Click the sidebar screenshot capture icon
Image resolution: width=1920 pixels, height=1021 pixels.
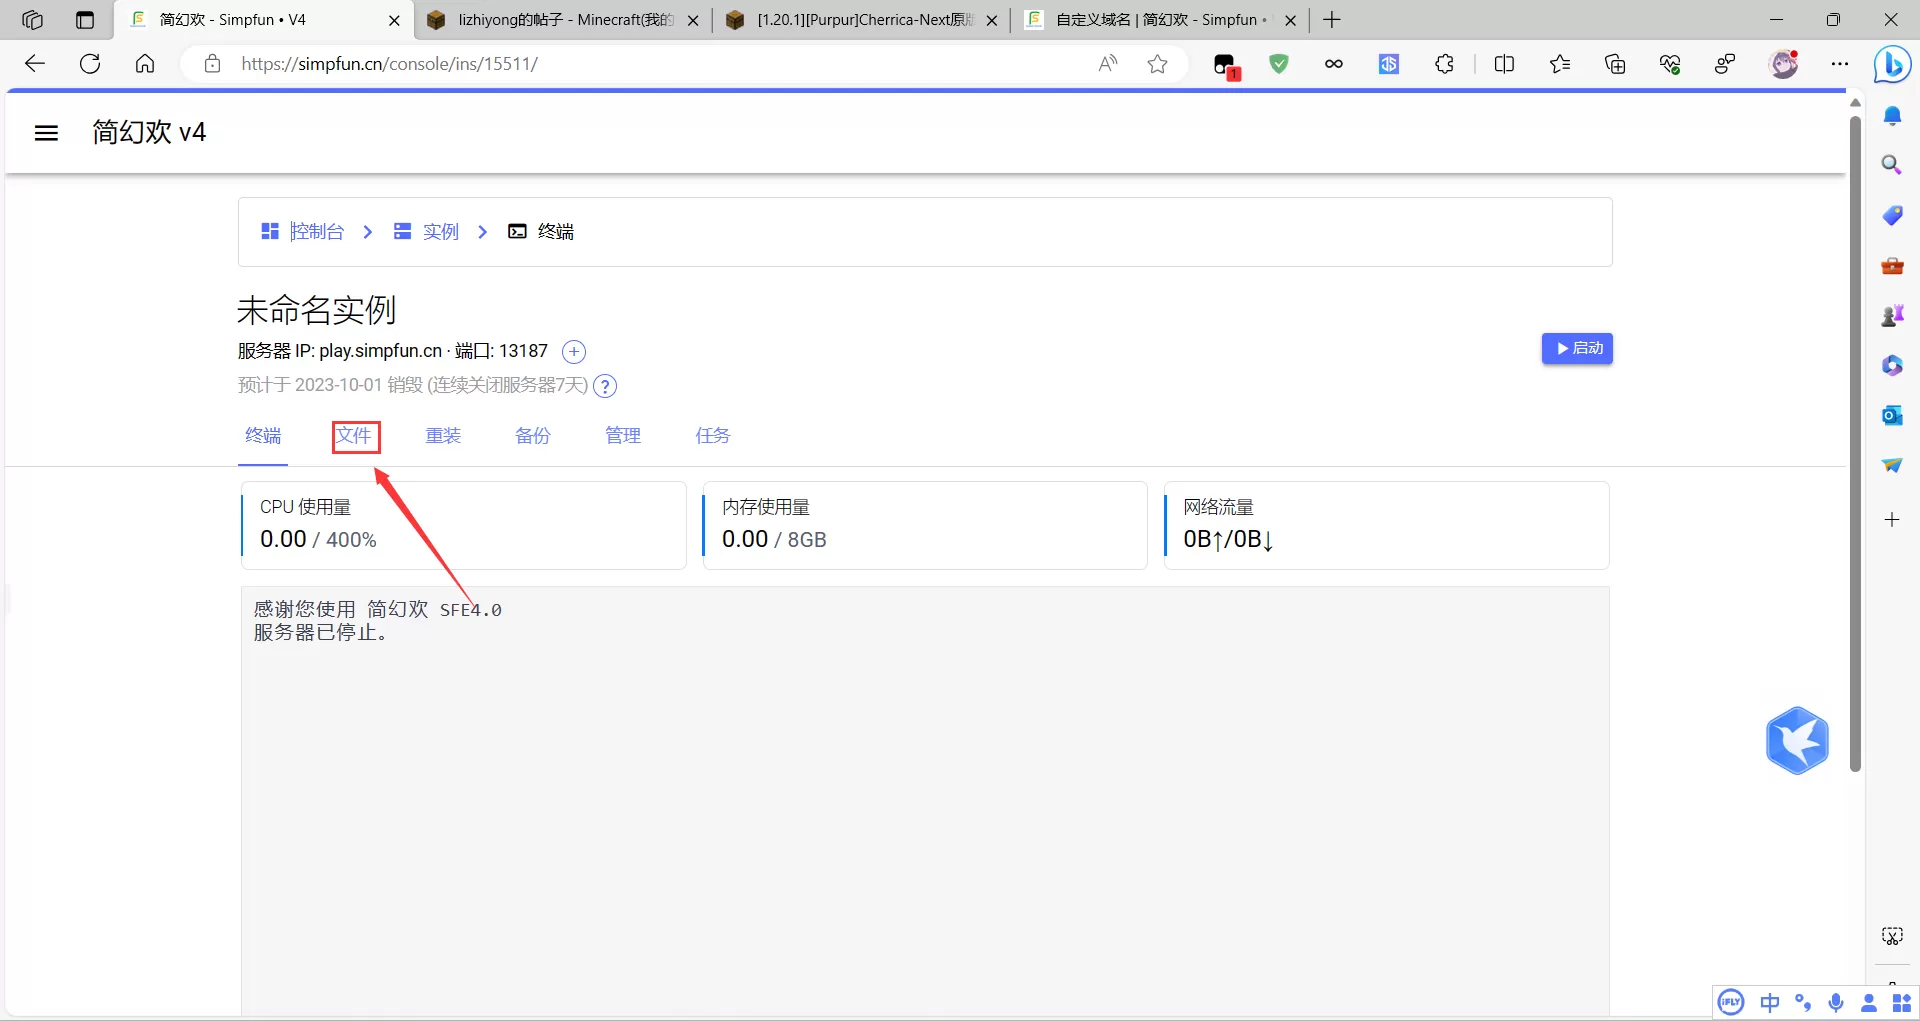click(x=1892, y=936)
